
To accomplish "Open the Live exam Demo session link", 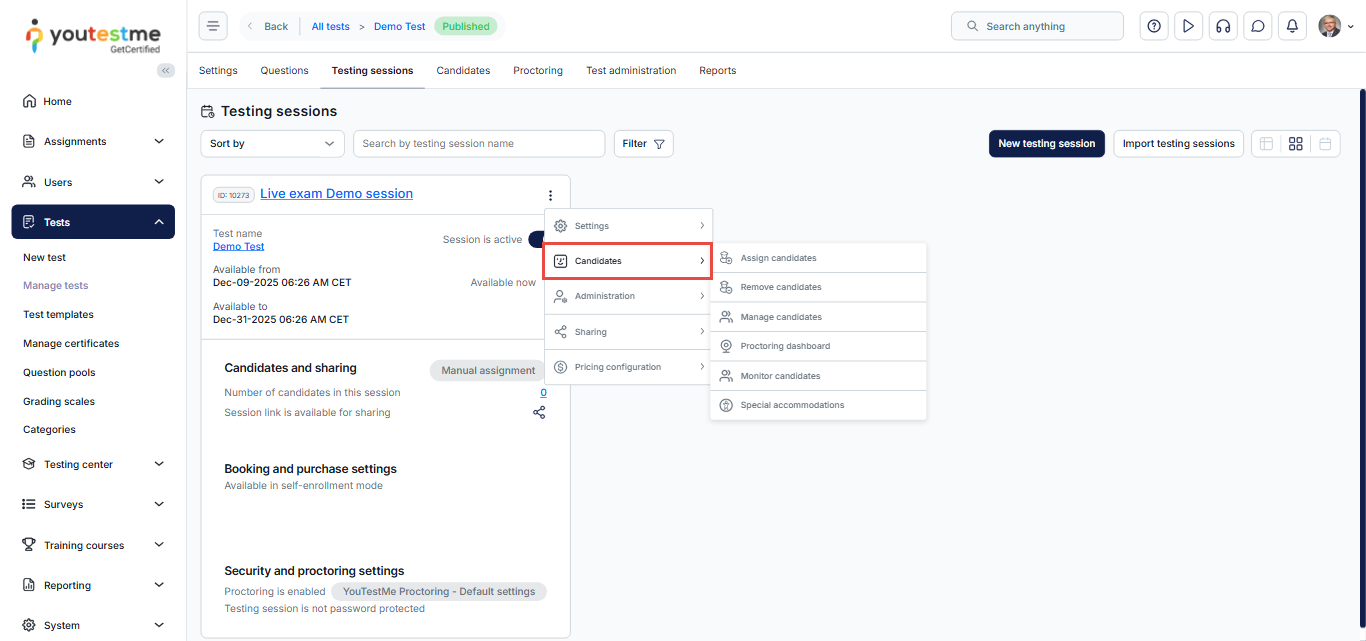I will coord(336,194).
